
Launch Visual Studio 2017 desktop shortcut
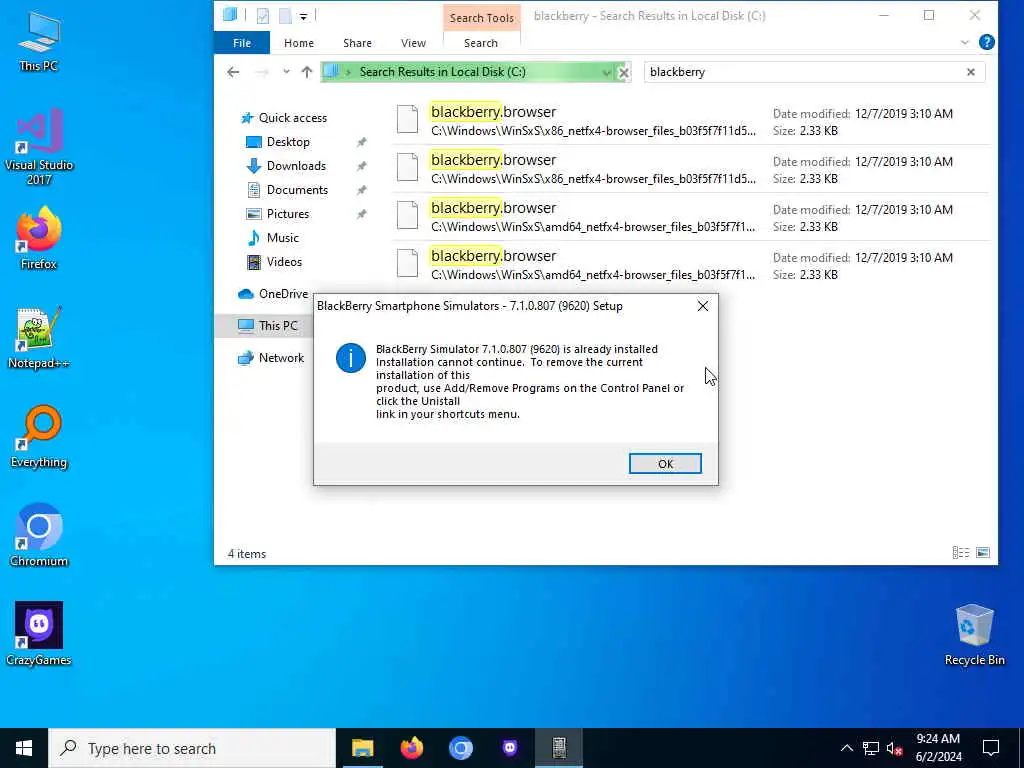click(x=39, y=146)
